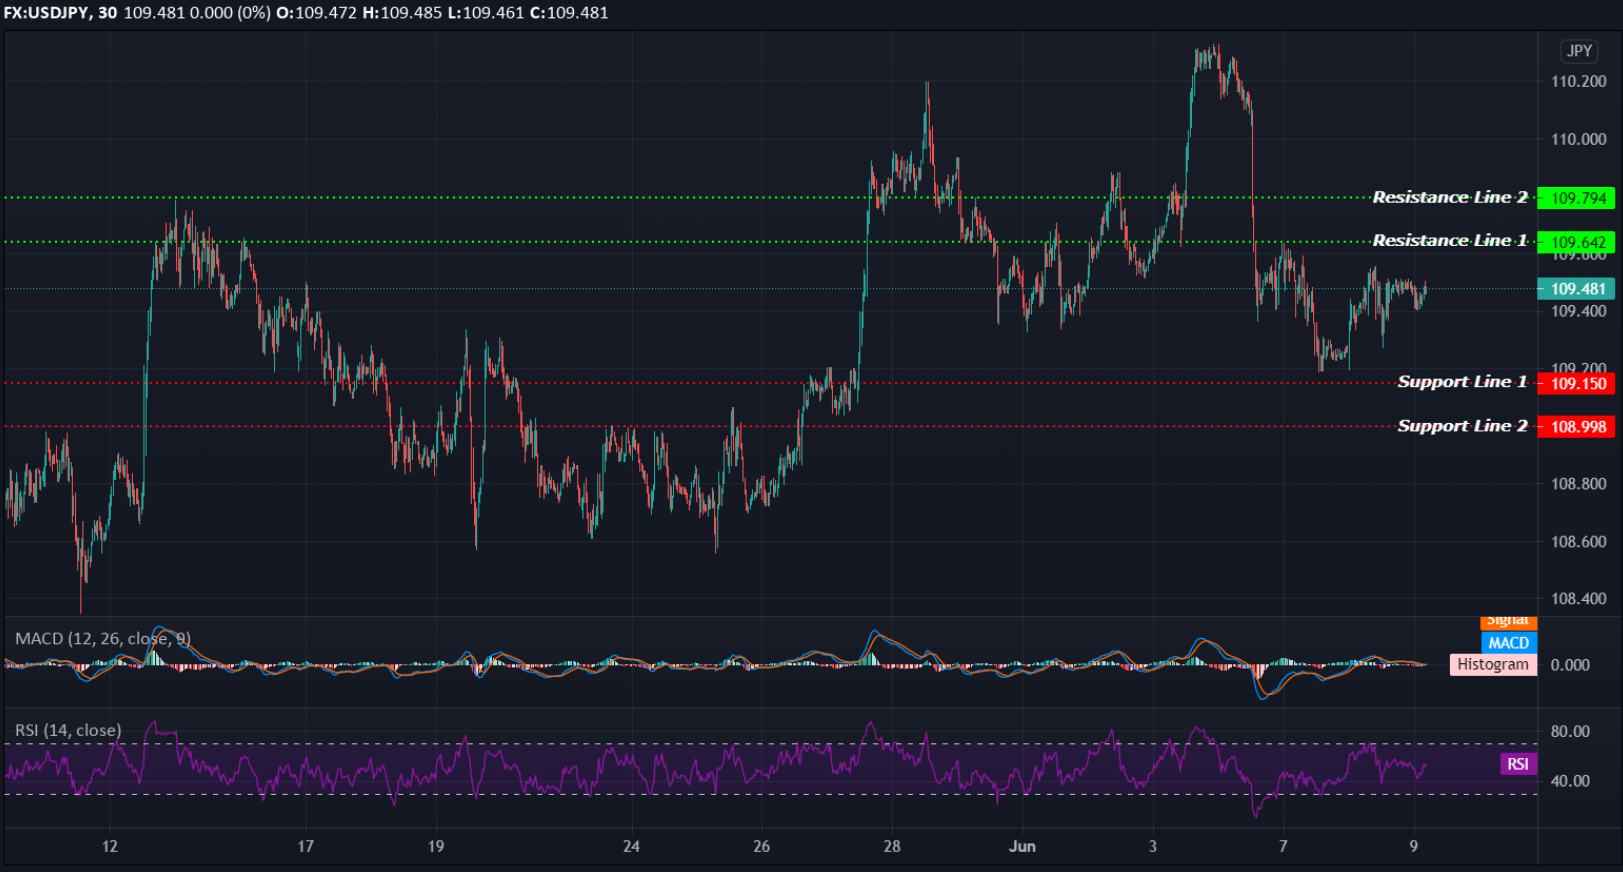Click date 24 on time axis
The image size is (1623, 872).
pyautogui.click(x=631, y=846)
